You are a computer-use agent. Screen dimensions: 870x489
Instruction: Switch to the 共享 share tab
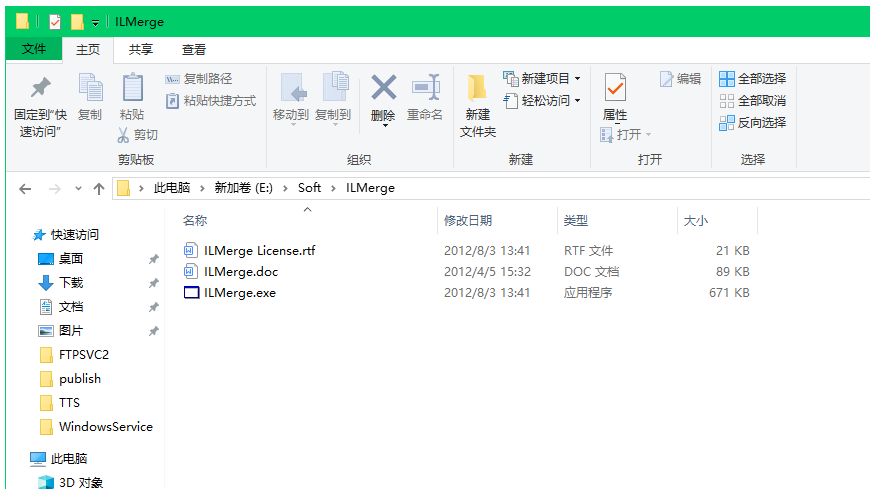(x=141, y=50)
